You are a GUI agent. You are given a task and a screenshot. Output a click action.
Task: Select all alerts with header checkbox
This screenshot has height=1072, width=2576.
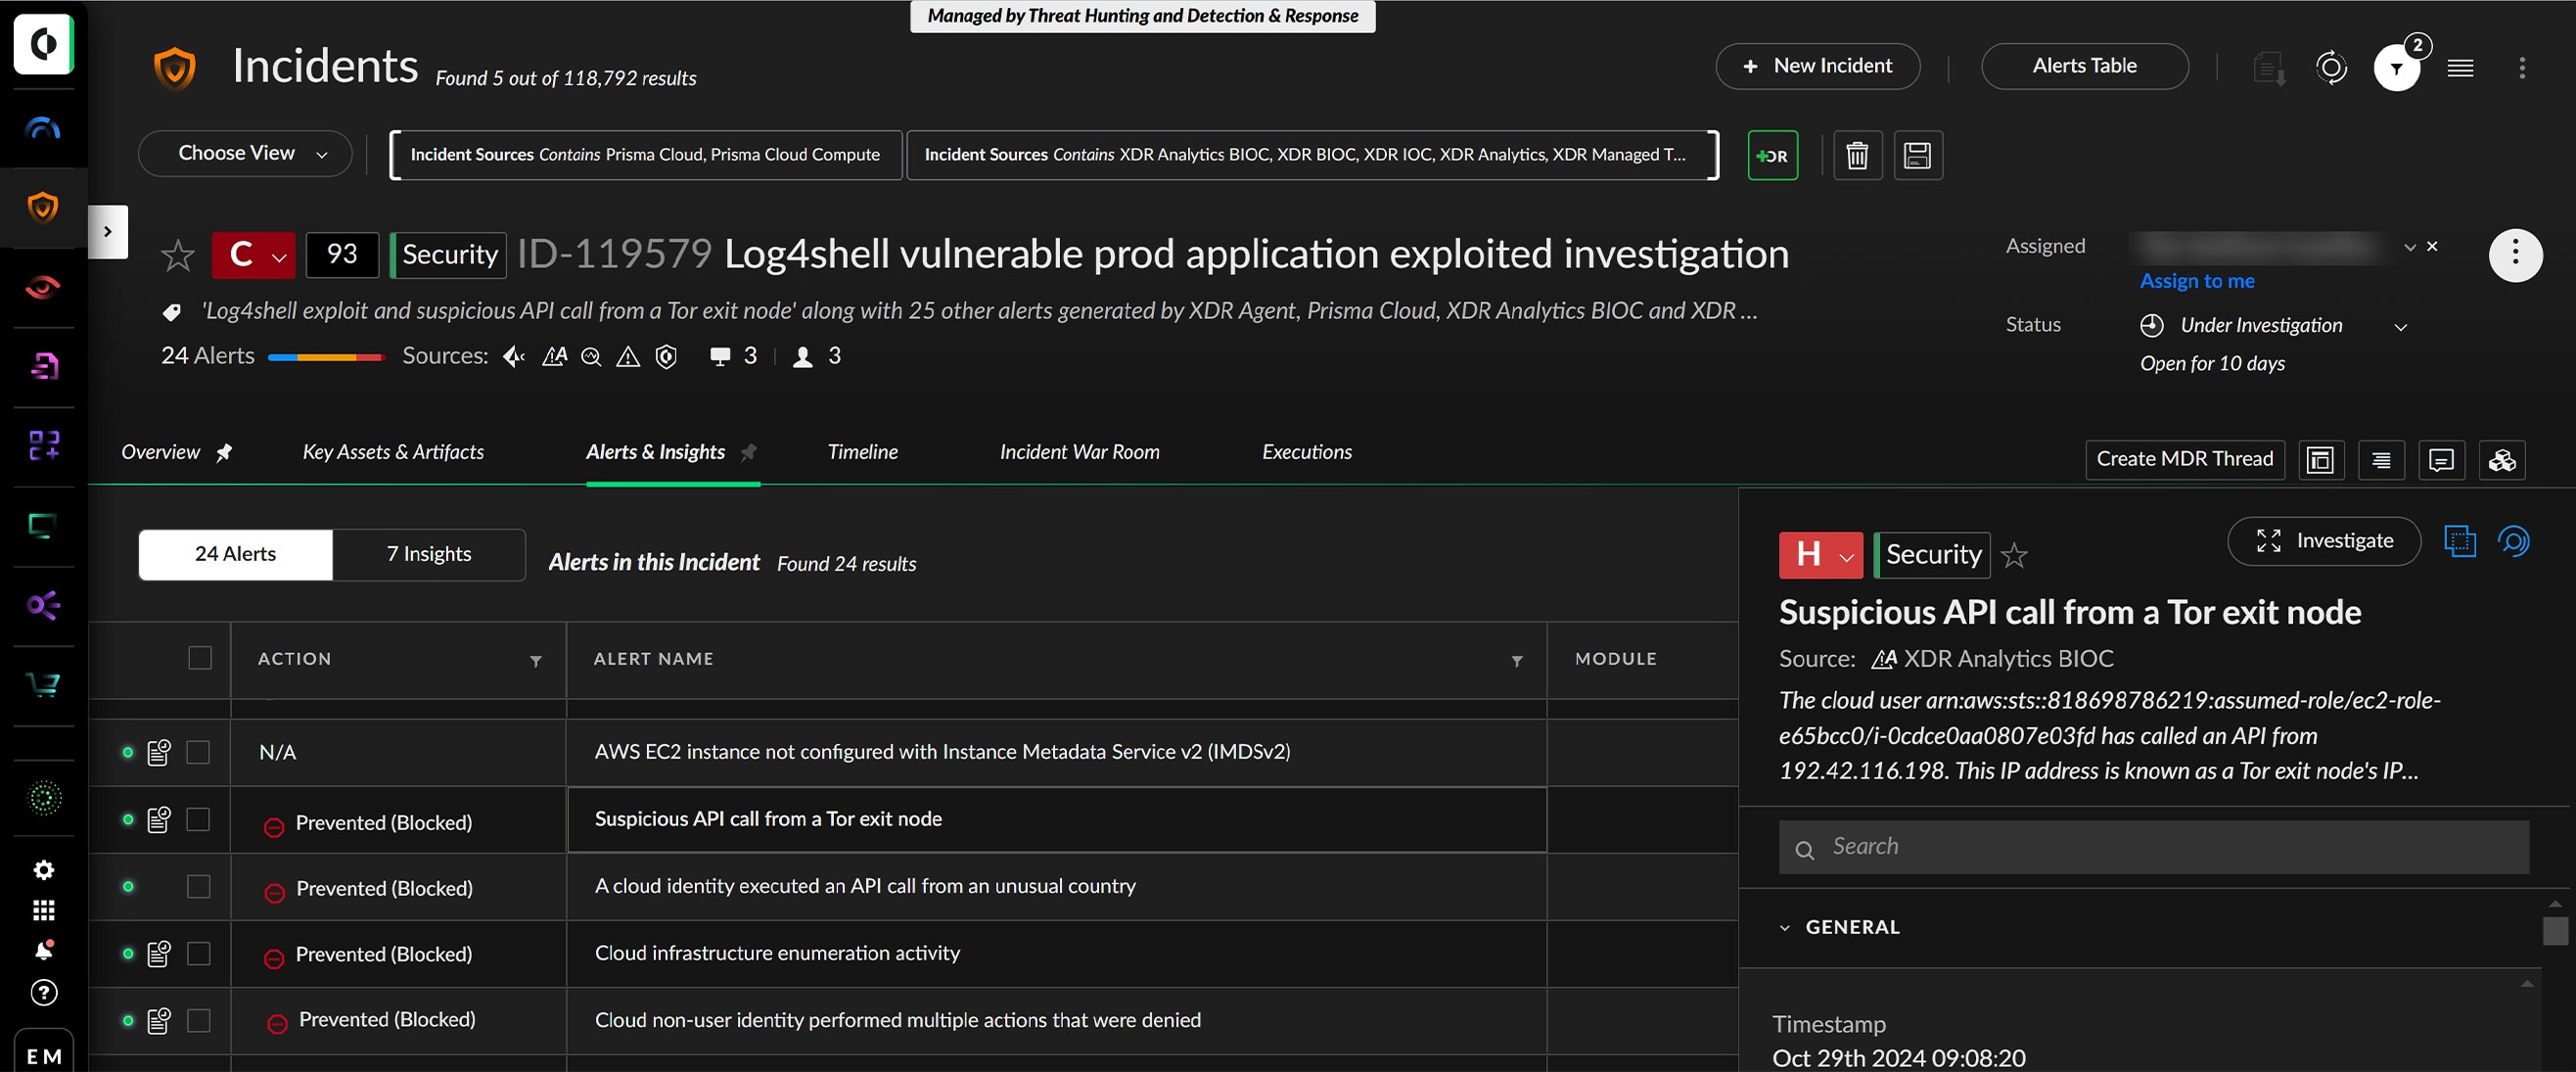click(x=200, y=658)
